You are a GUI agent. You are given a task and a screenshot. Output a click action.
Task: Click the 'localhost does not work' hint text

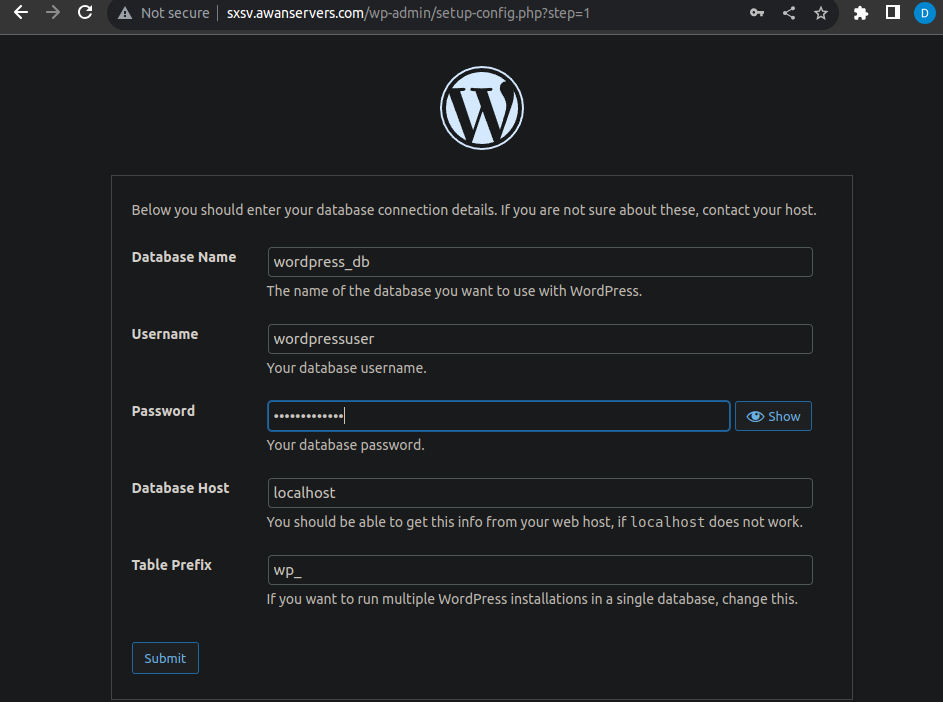coord(535,522)
